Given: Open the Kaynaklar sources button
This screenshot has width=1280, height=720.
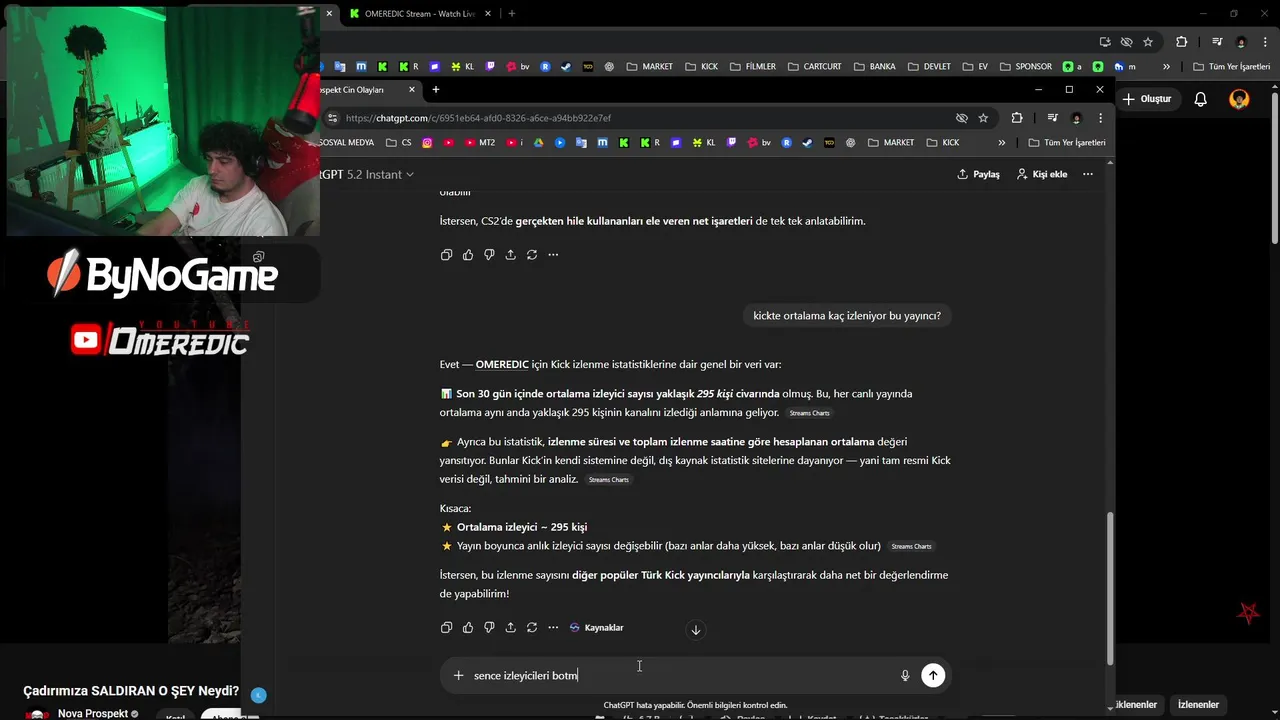Looking at the screenshot, I should pos(596,628).
